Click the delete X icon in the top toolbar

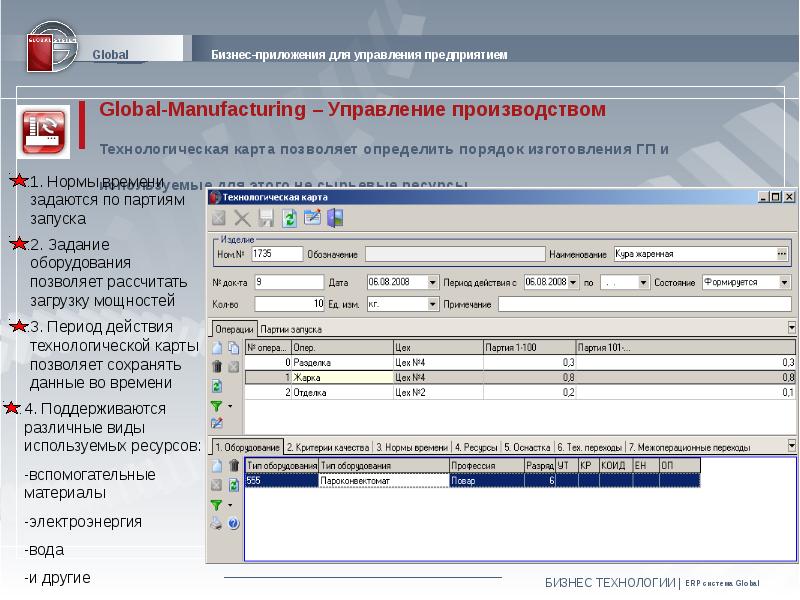click(242, 219)
